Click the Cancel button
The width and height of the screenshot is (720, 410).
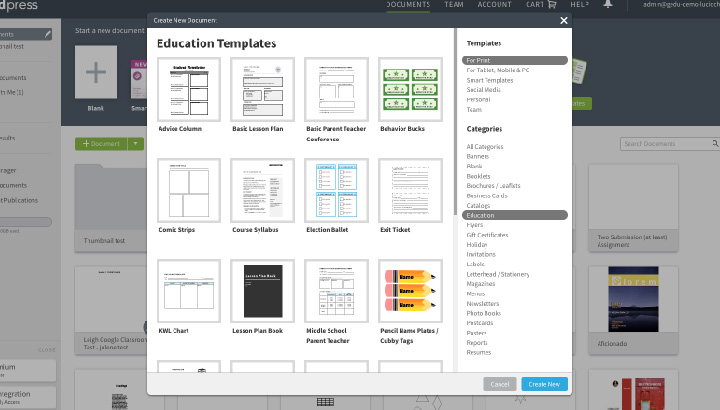click(500, 384)
